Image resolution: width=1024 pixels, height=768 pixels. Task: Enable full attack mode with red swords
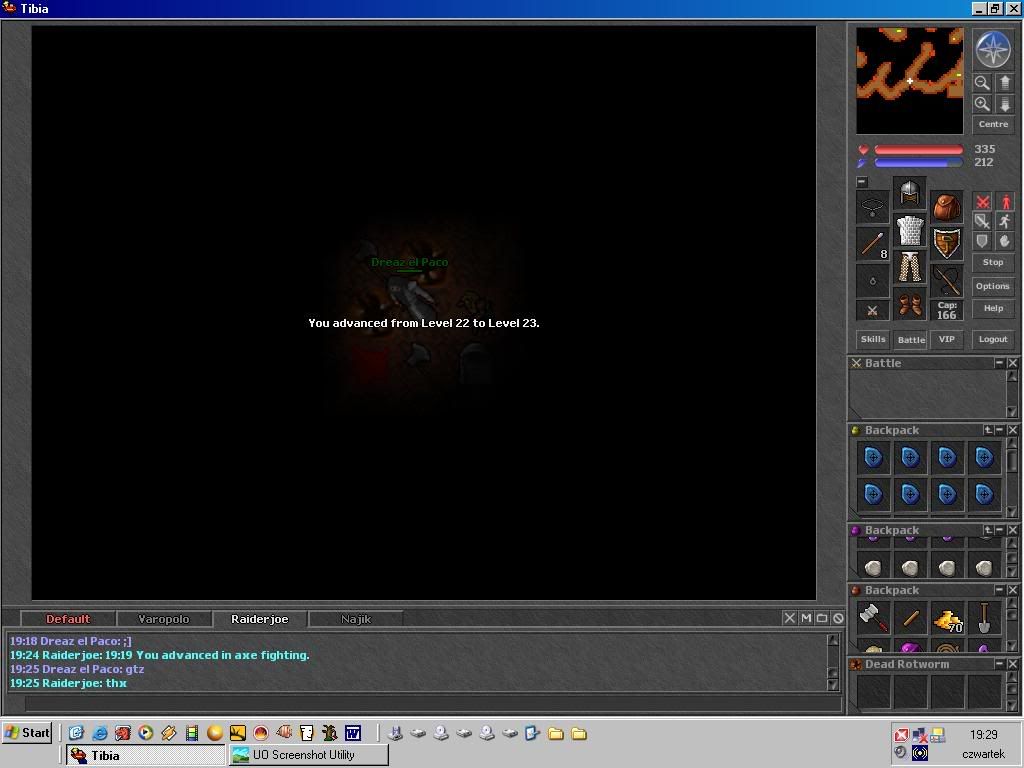point(982,201)
